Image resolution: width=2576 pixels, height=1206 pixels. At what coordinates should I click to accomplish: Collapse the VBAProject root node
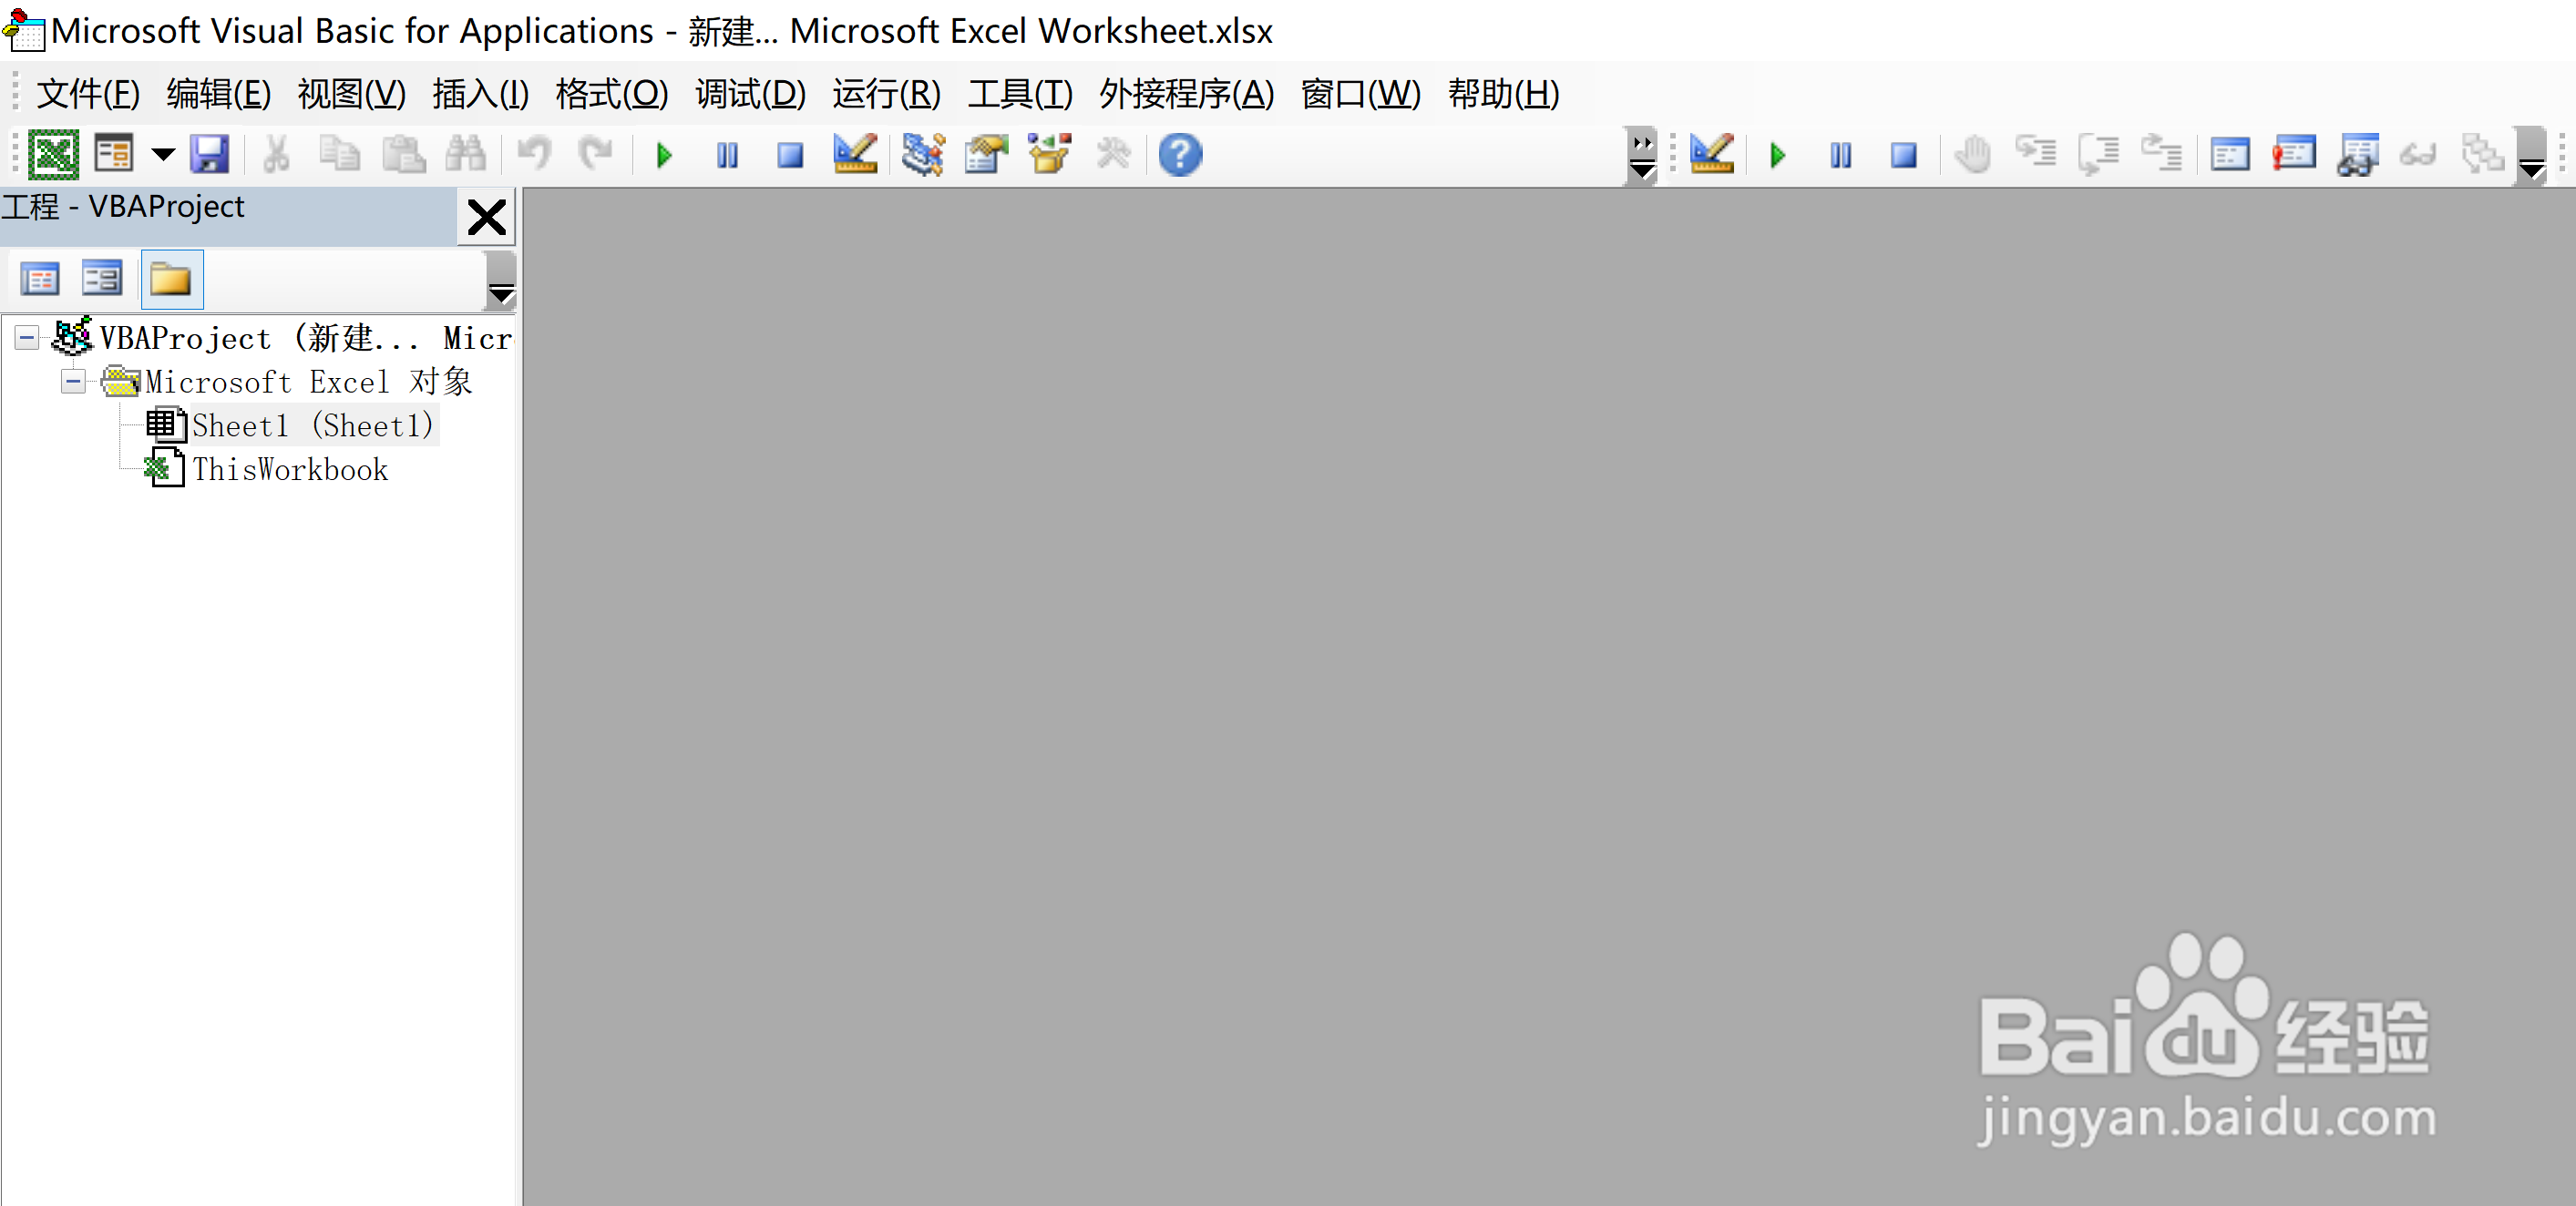pyautogui.click(x=27, y=338)
